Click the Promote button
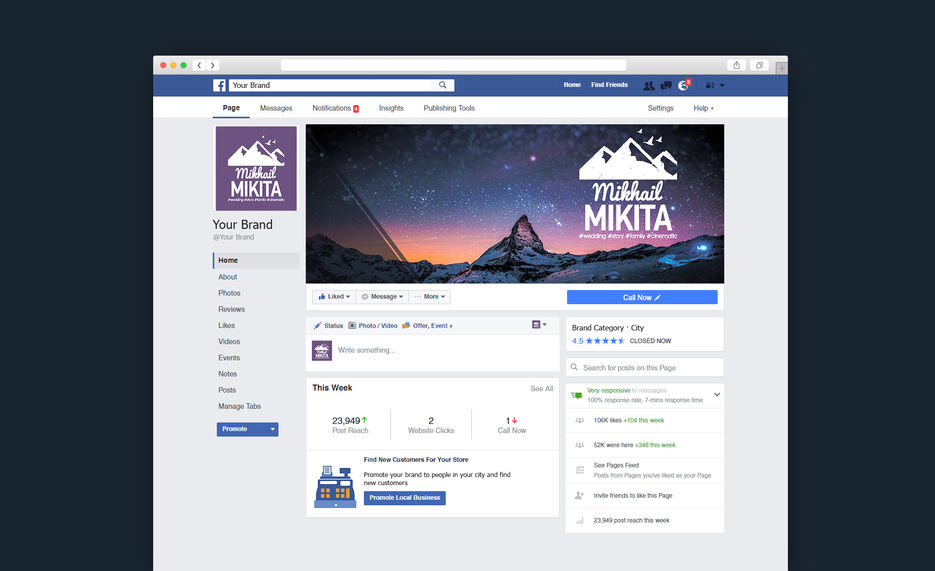The image size is (935, 571). coord(247,429)
